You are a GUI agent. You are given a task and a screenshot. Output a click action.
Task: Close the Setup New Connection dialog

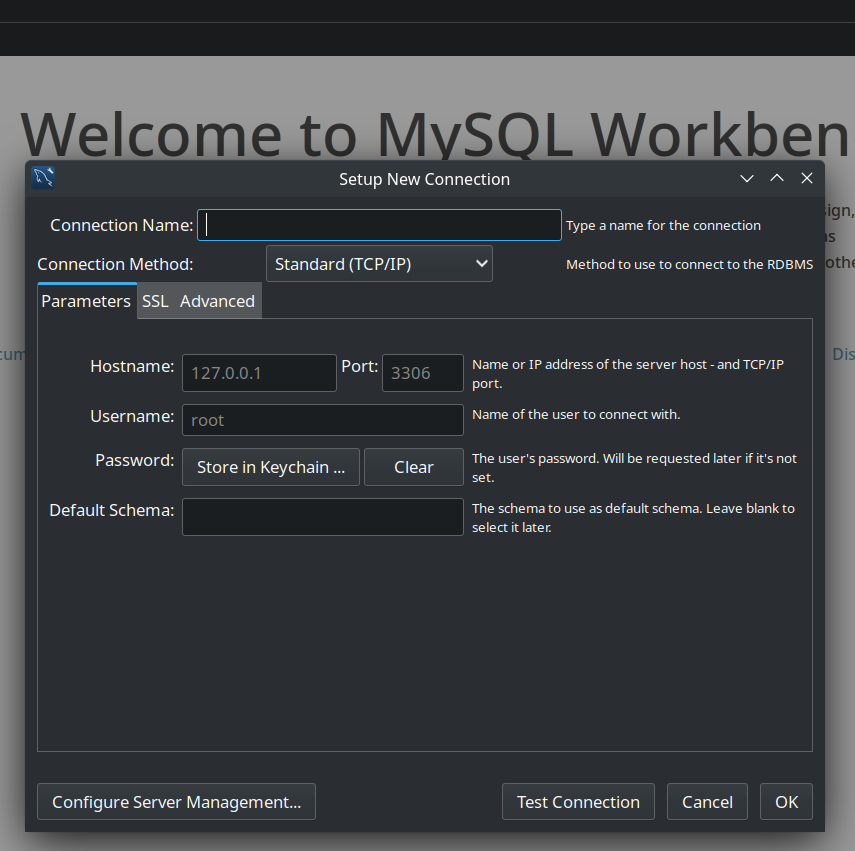click(x=806, y=179)
